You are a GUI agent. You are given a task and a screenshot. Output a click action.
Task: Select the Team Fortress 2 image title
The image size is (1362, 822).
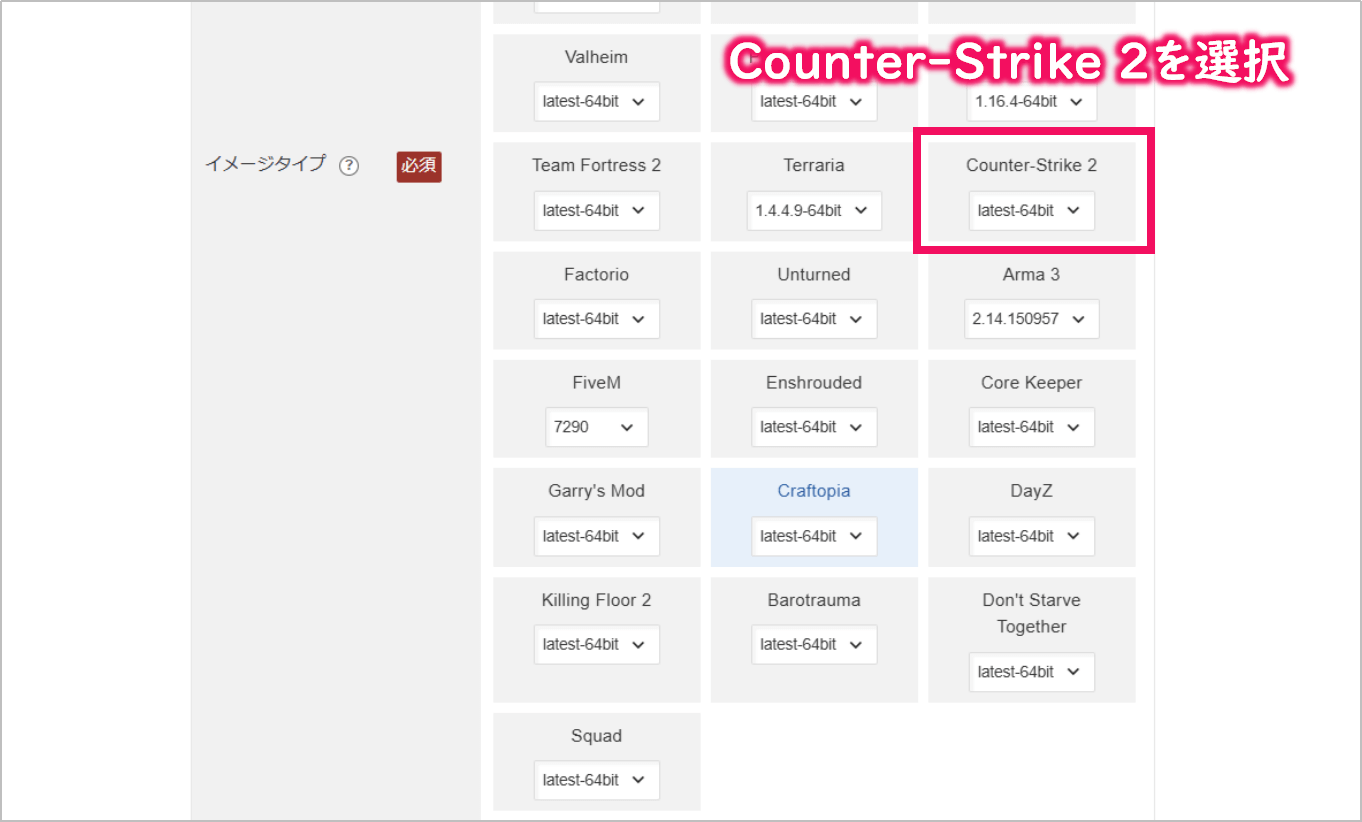pyautogui.click(x=596, y=165)
